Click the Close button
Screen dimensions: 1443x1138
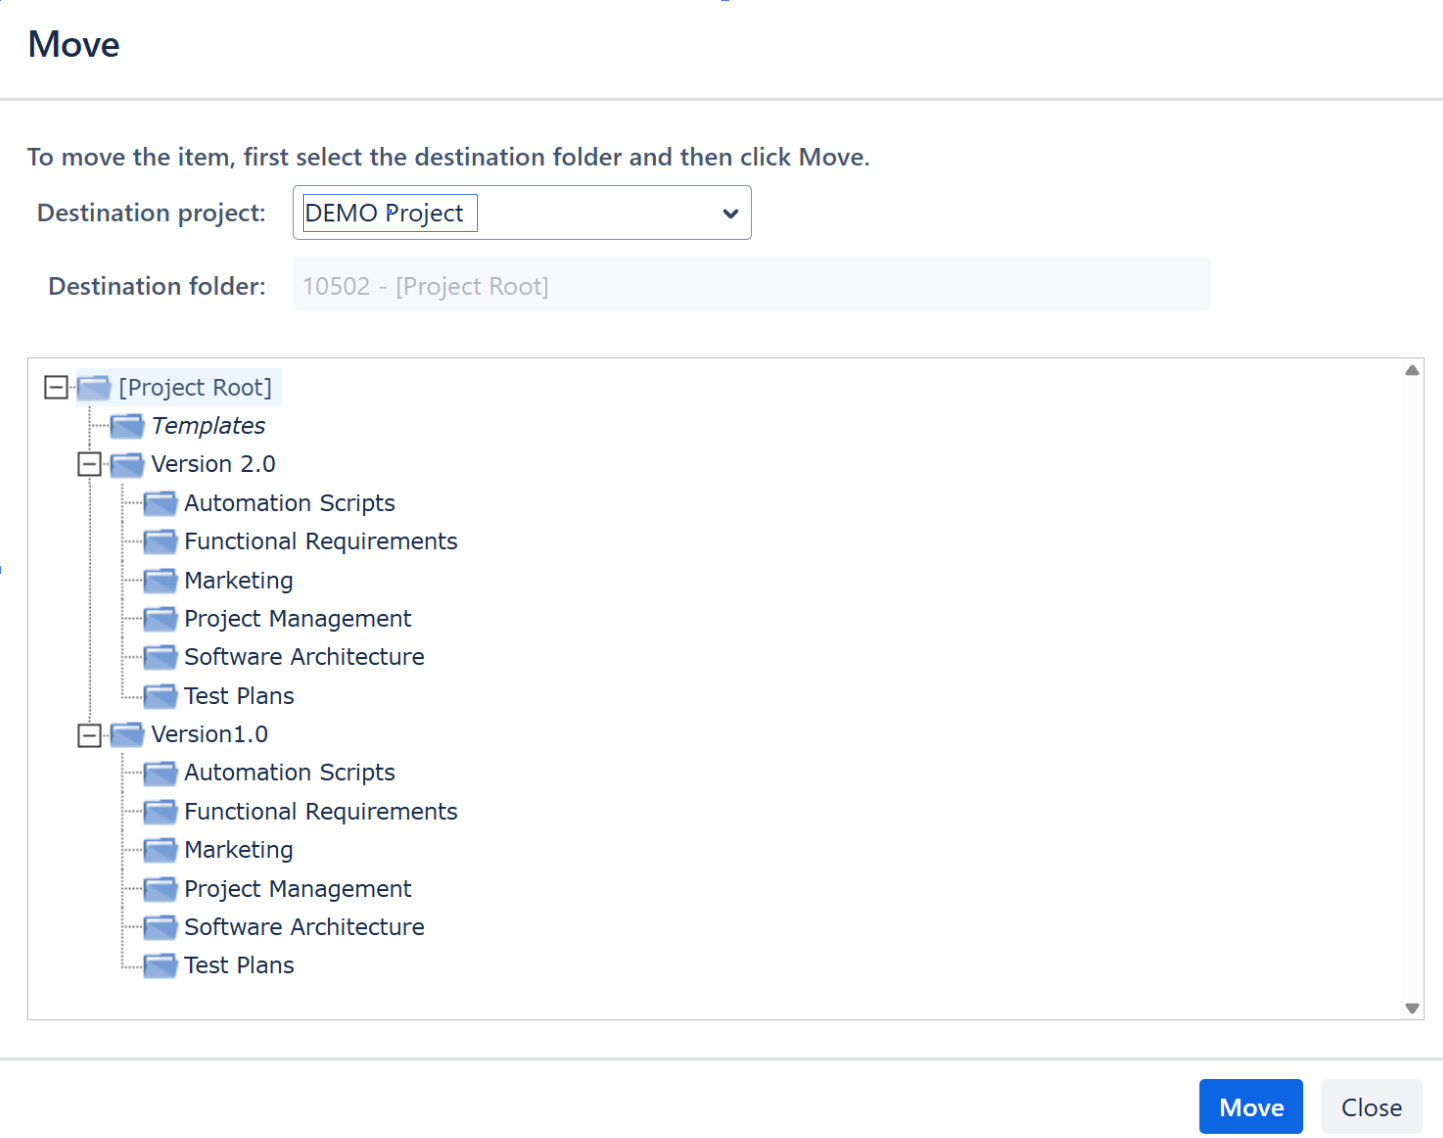point(1370,1107)
